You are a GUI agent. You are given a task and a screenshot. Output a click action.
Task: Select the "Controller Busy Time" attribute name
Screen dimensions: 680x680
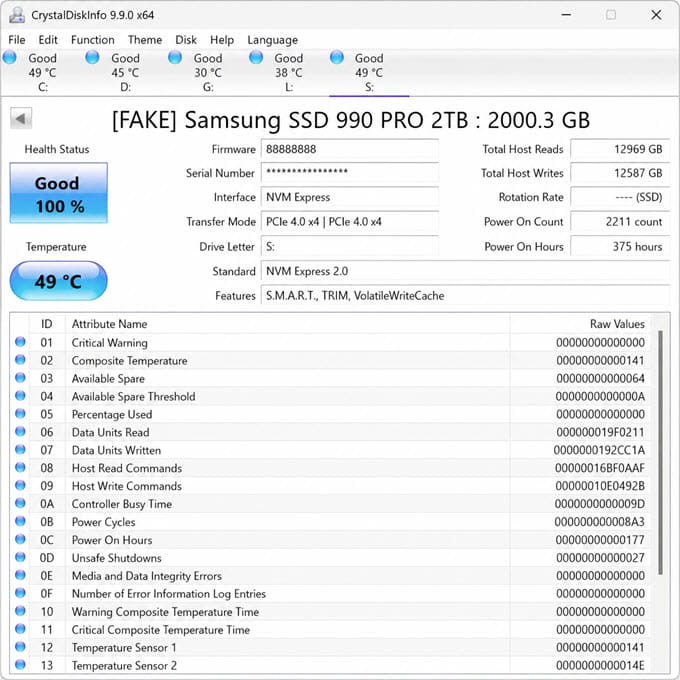121,504
